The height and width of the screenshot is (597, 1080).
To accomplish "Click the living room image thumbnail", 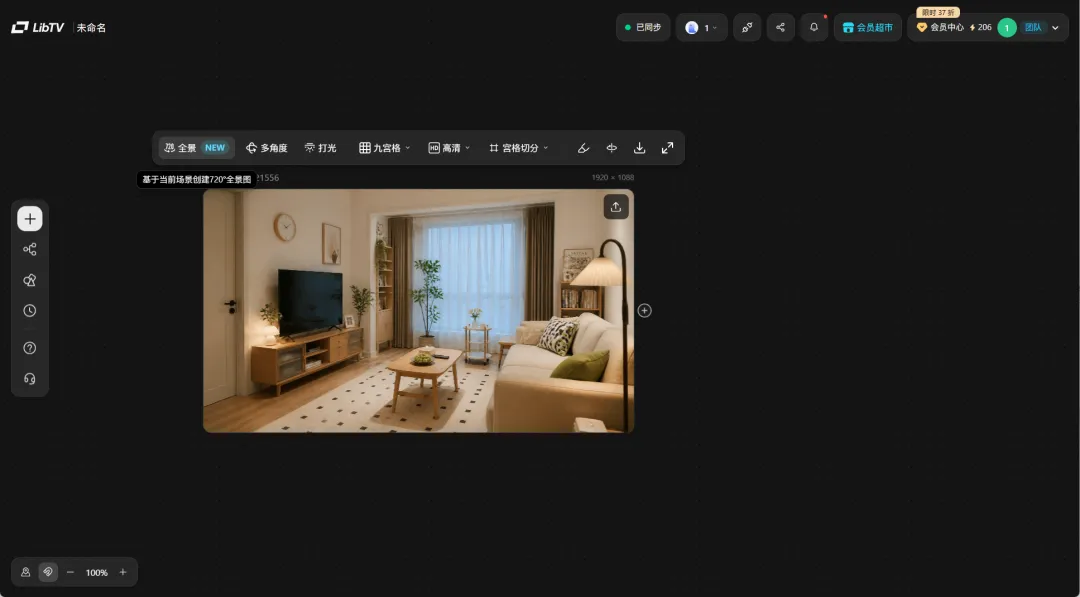I will tap(418, 311).
